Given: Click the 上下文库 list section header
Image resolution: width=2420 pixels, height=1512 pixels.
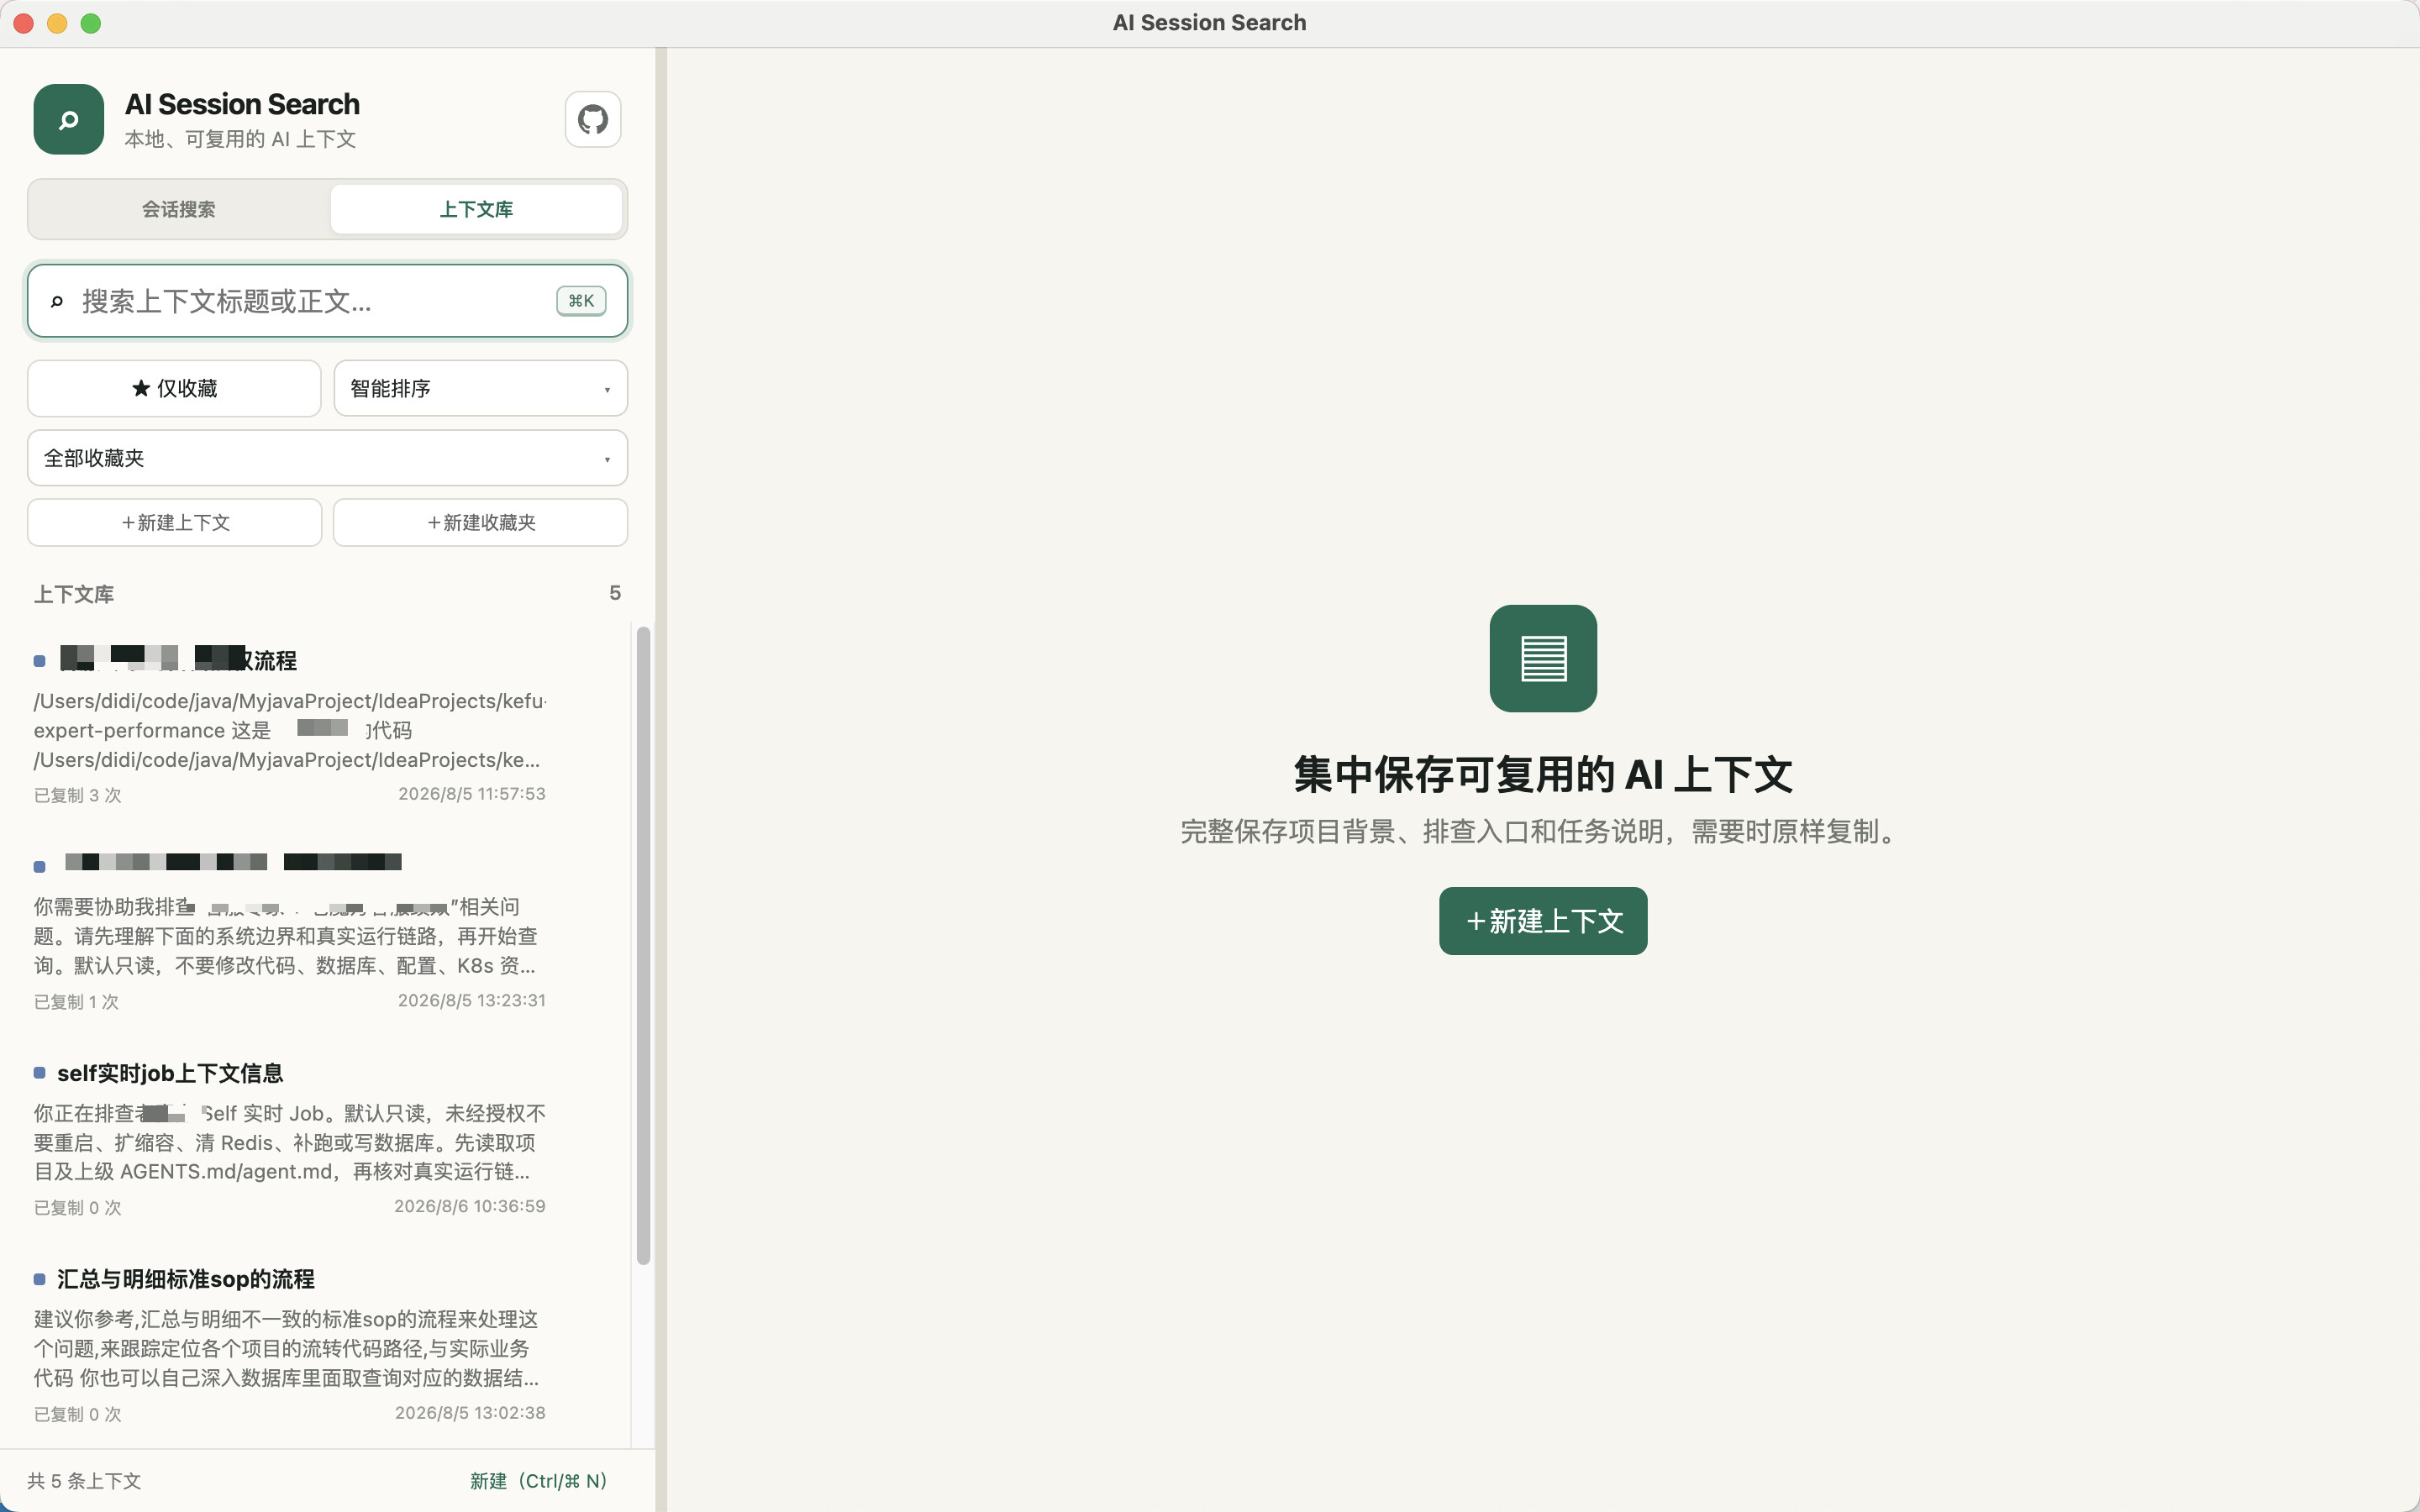Looking at the screenshot, I should tap(74, 594).
